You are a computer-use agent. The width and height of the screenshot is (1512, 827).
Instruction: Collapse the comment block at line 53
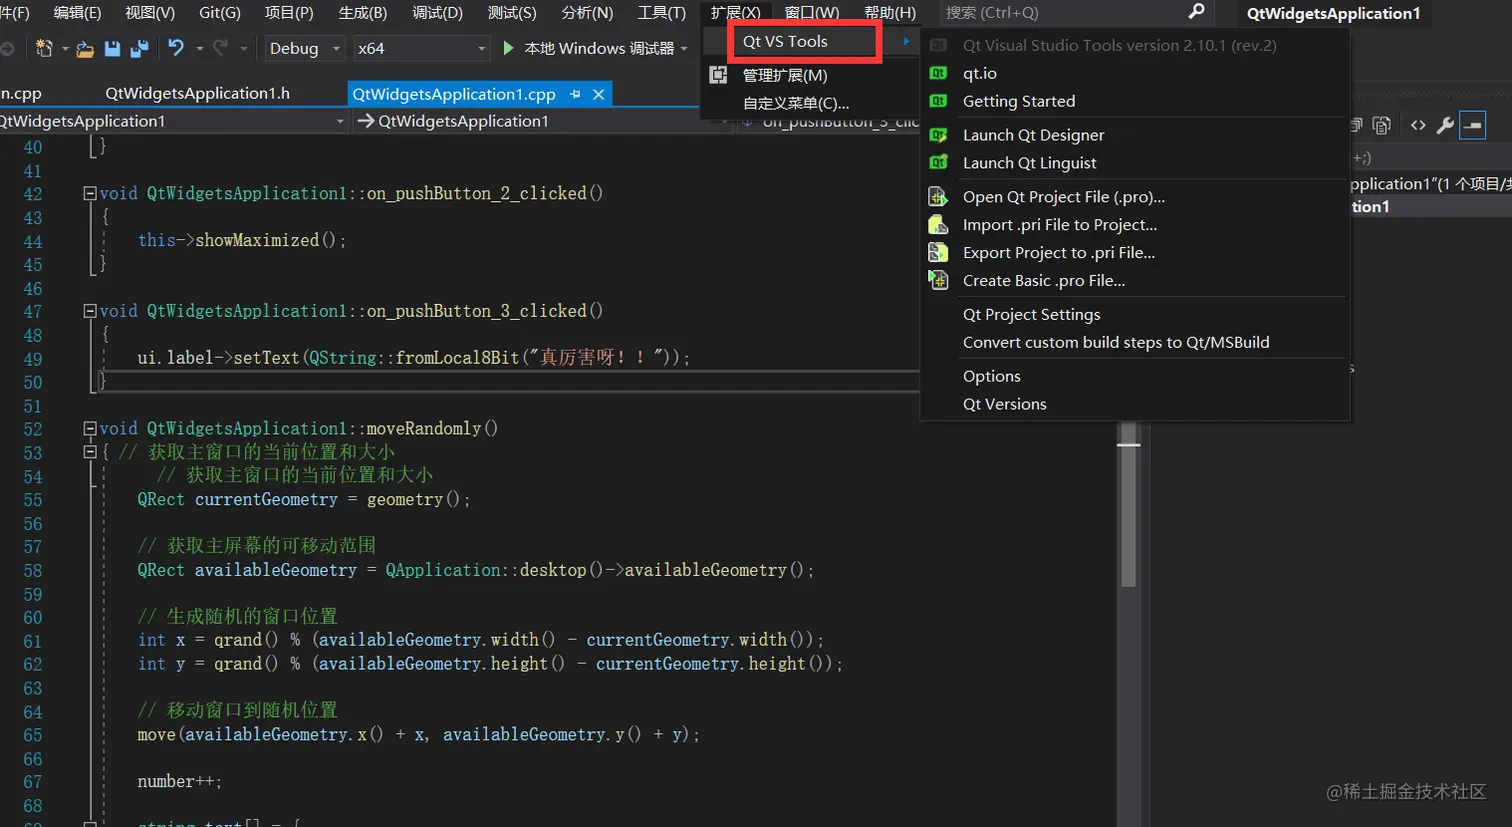(90, 452)
